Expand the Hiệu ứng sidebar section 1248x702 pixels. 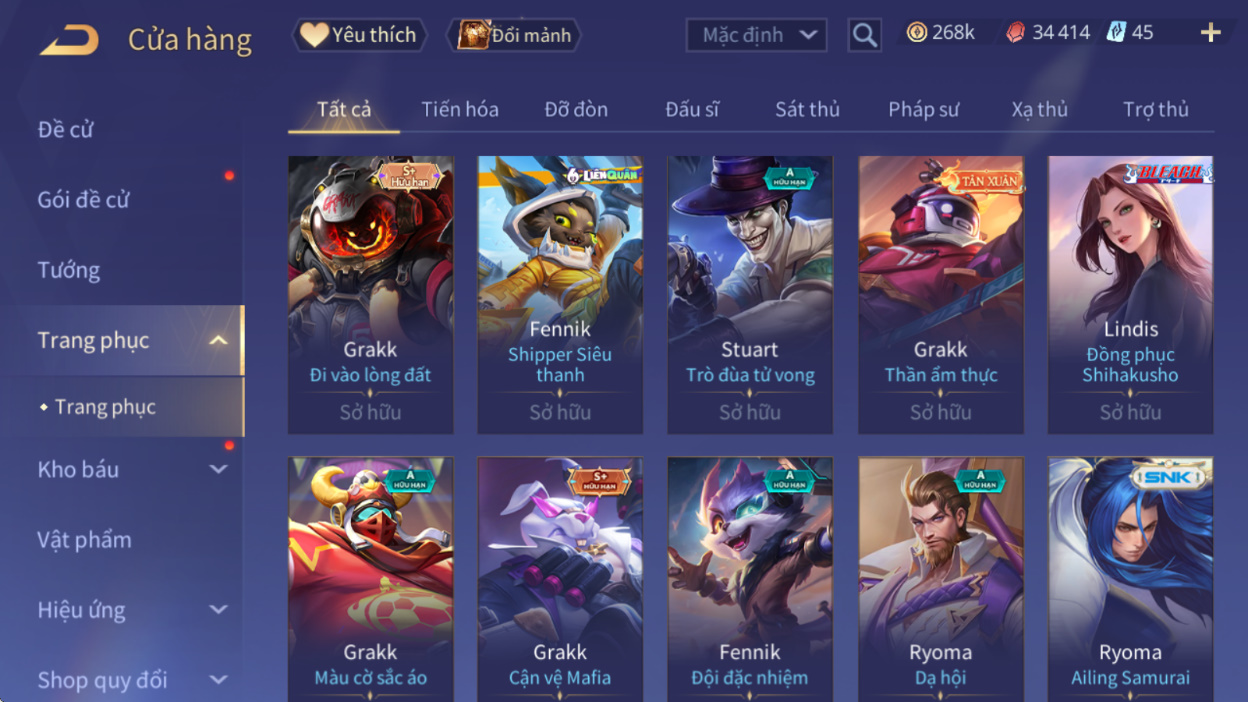[x=218, y=610]
